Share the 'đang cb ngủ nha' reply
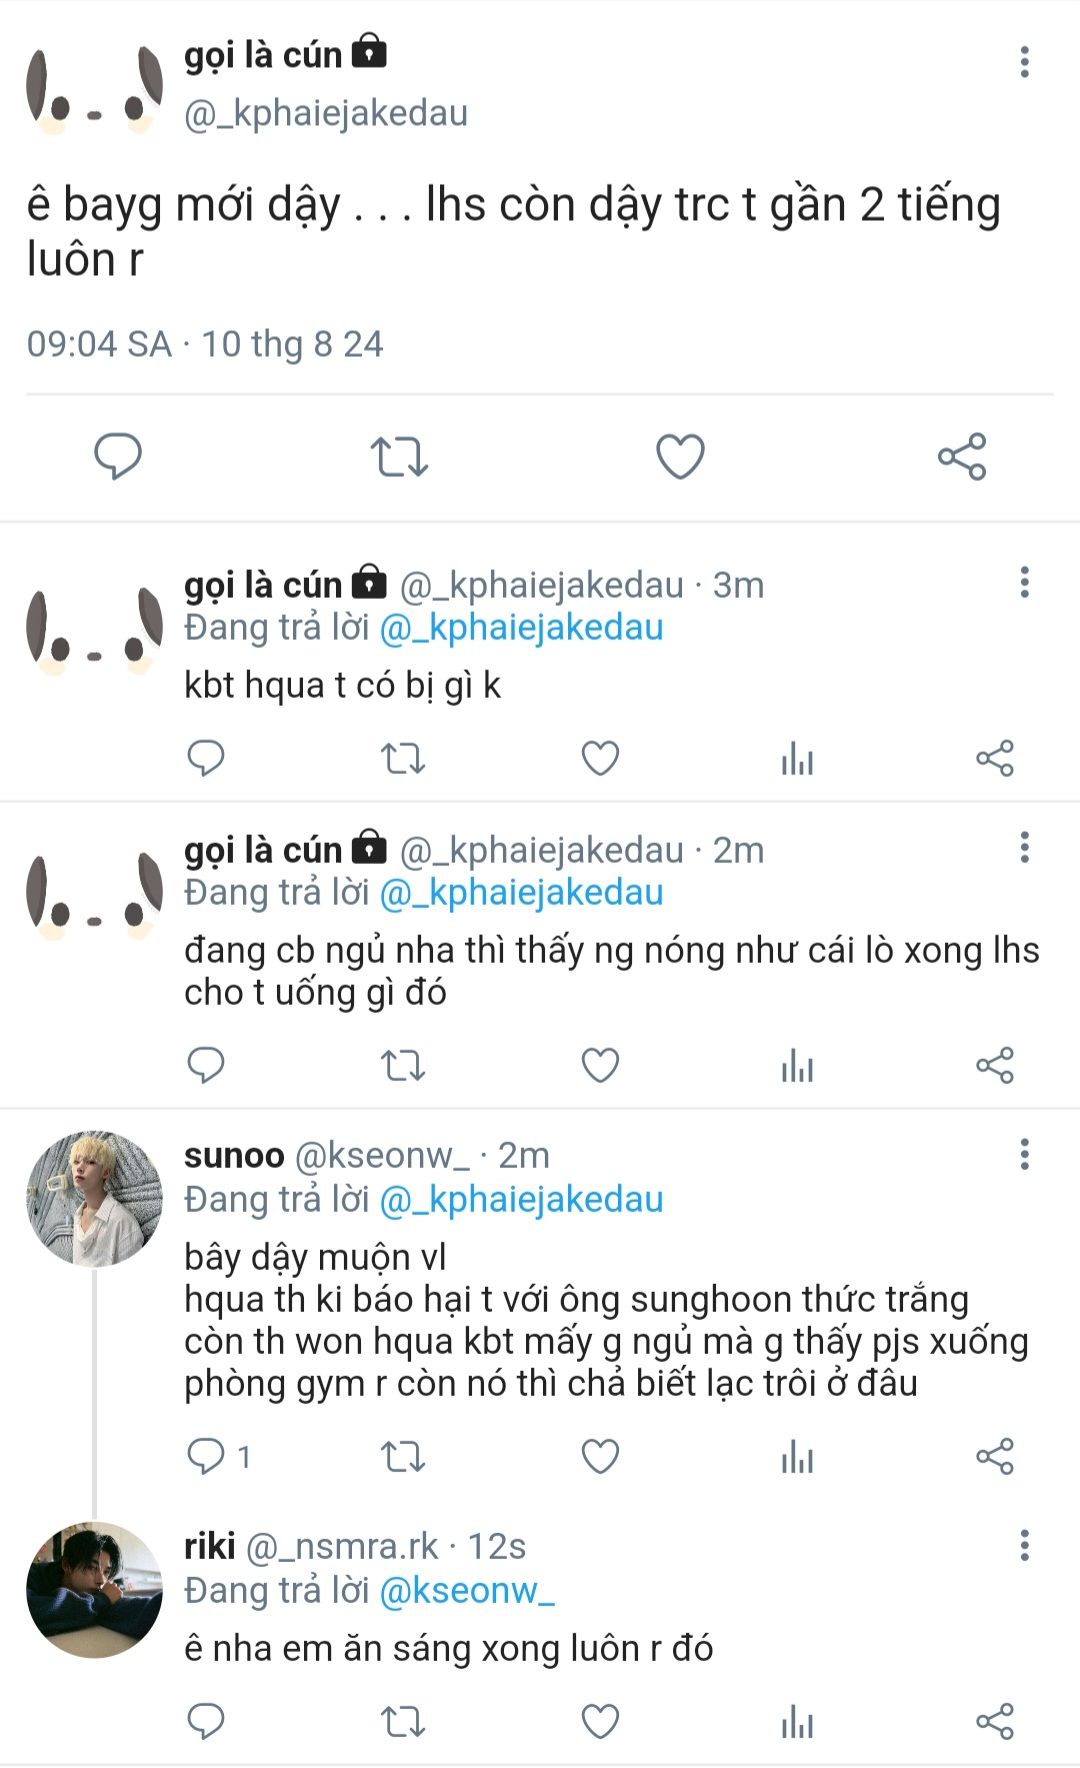This screenshot has height=1768, width=1080. click(995, 1066)
